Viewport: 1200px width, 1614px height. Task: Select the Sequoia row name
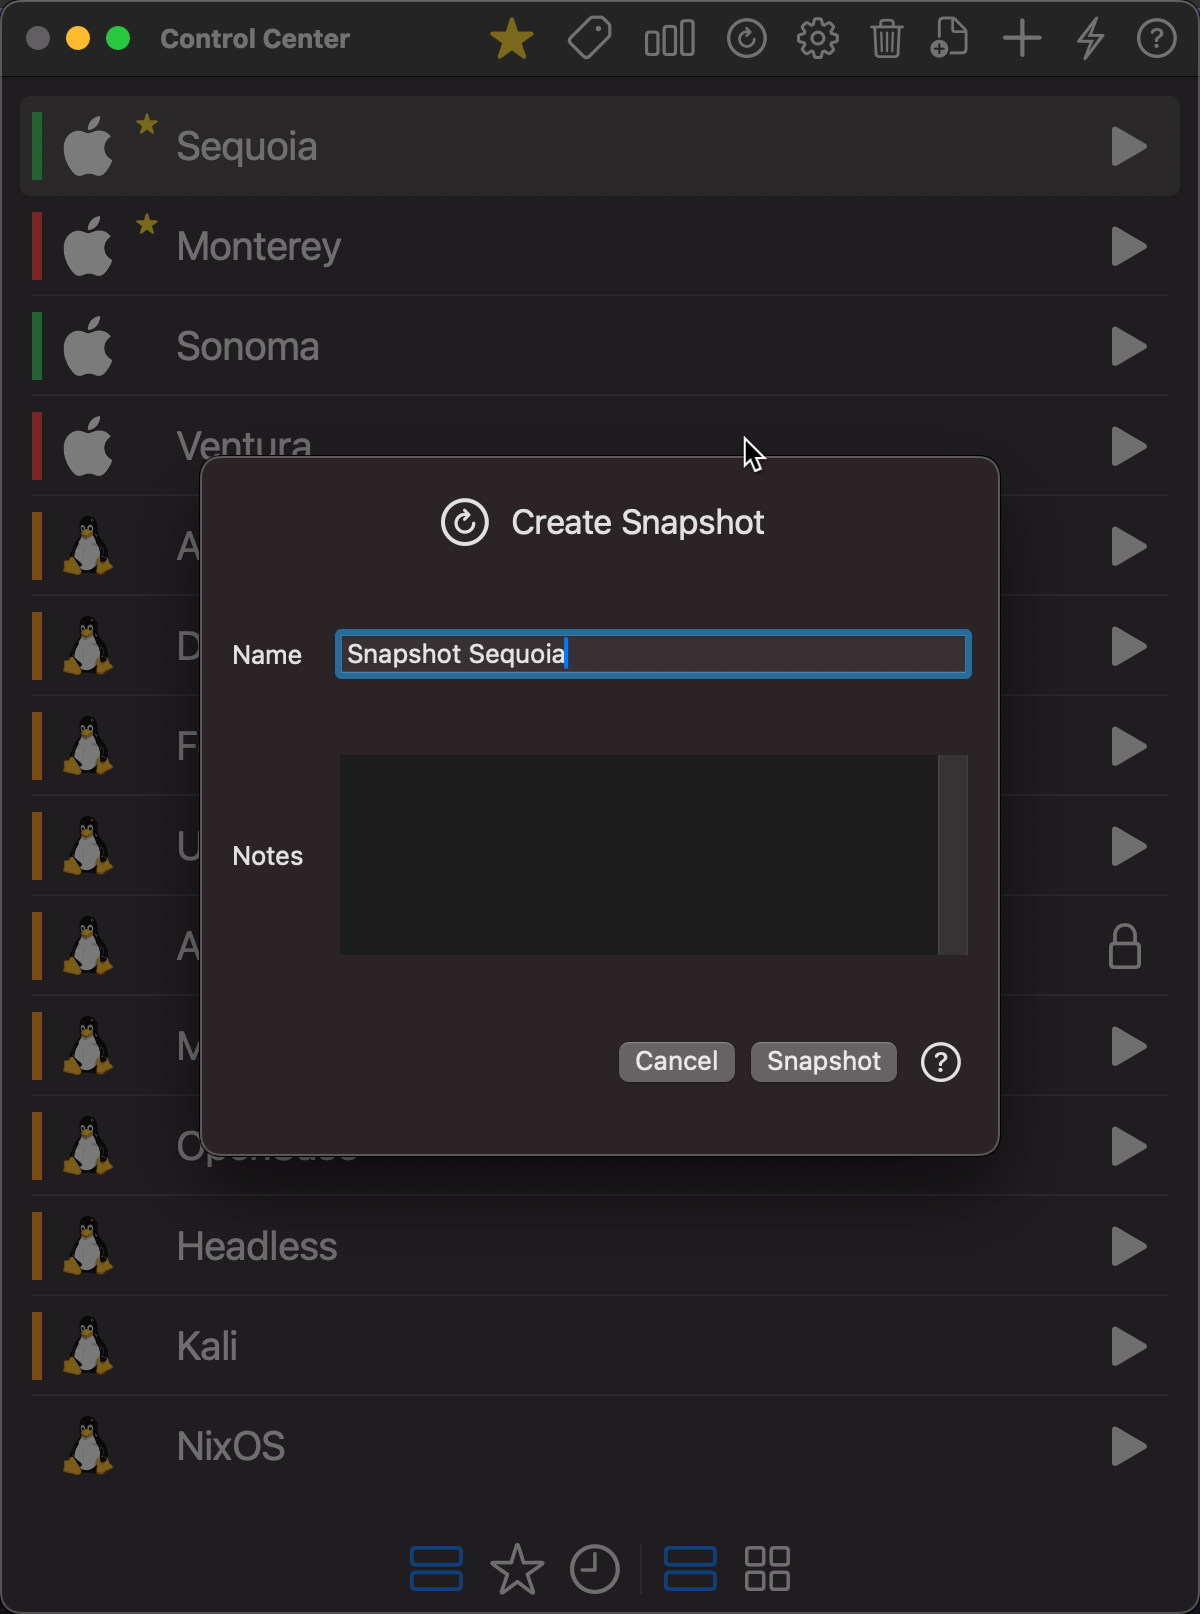pos(247,146)
